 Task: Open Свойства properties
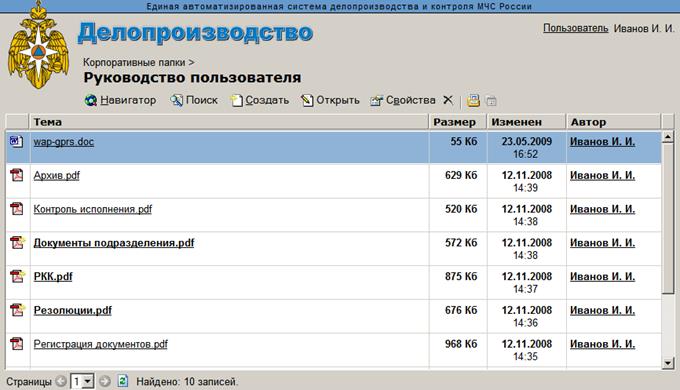403,100
